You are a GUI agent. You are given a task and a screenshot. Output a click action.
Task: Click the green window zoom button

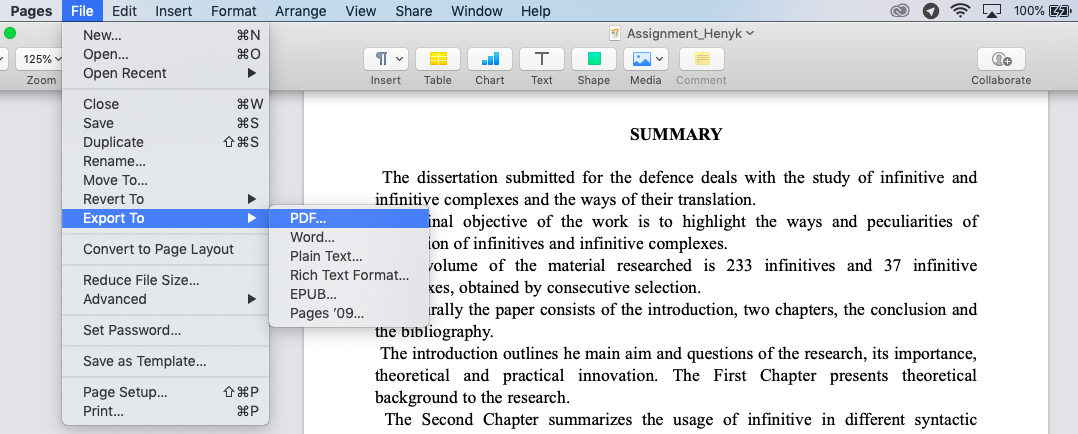(x=10, y=33)
